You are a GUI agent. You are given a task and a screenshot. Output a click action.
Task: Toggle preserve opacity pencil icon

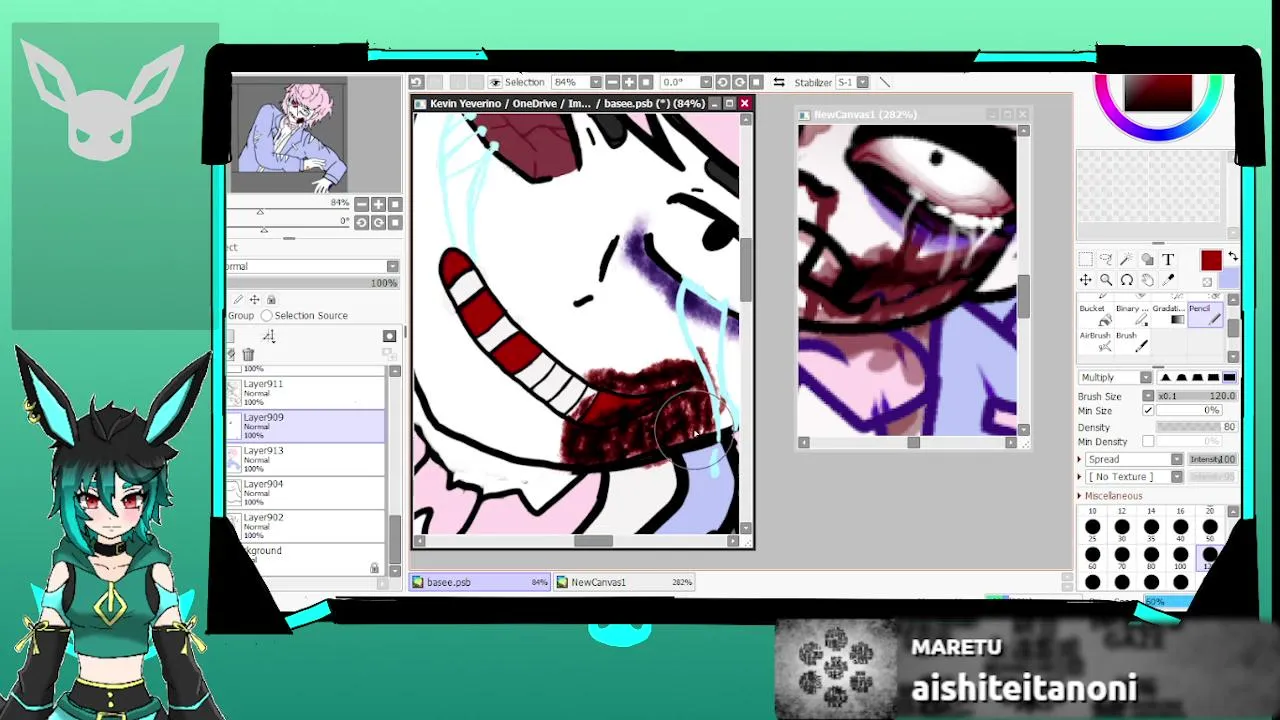coord(238,299)
